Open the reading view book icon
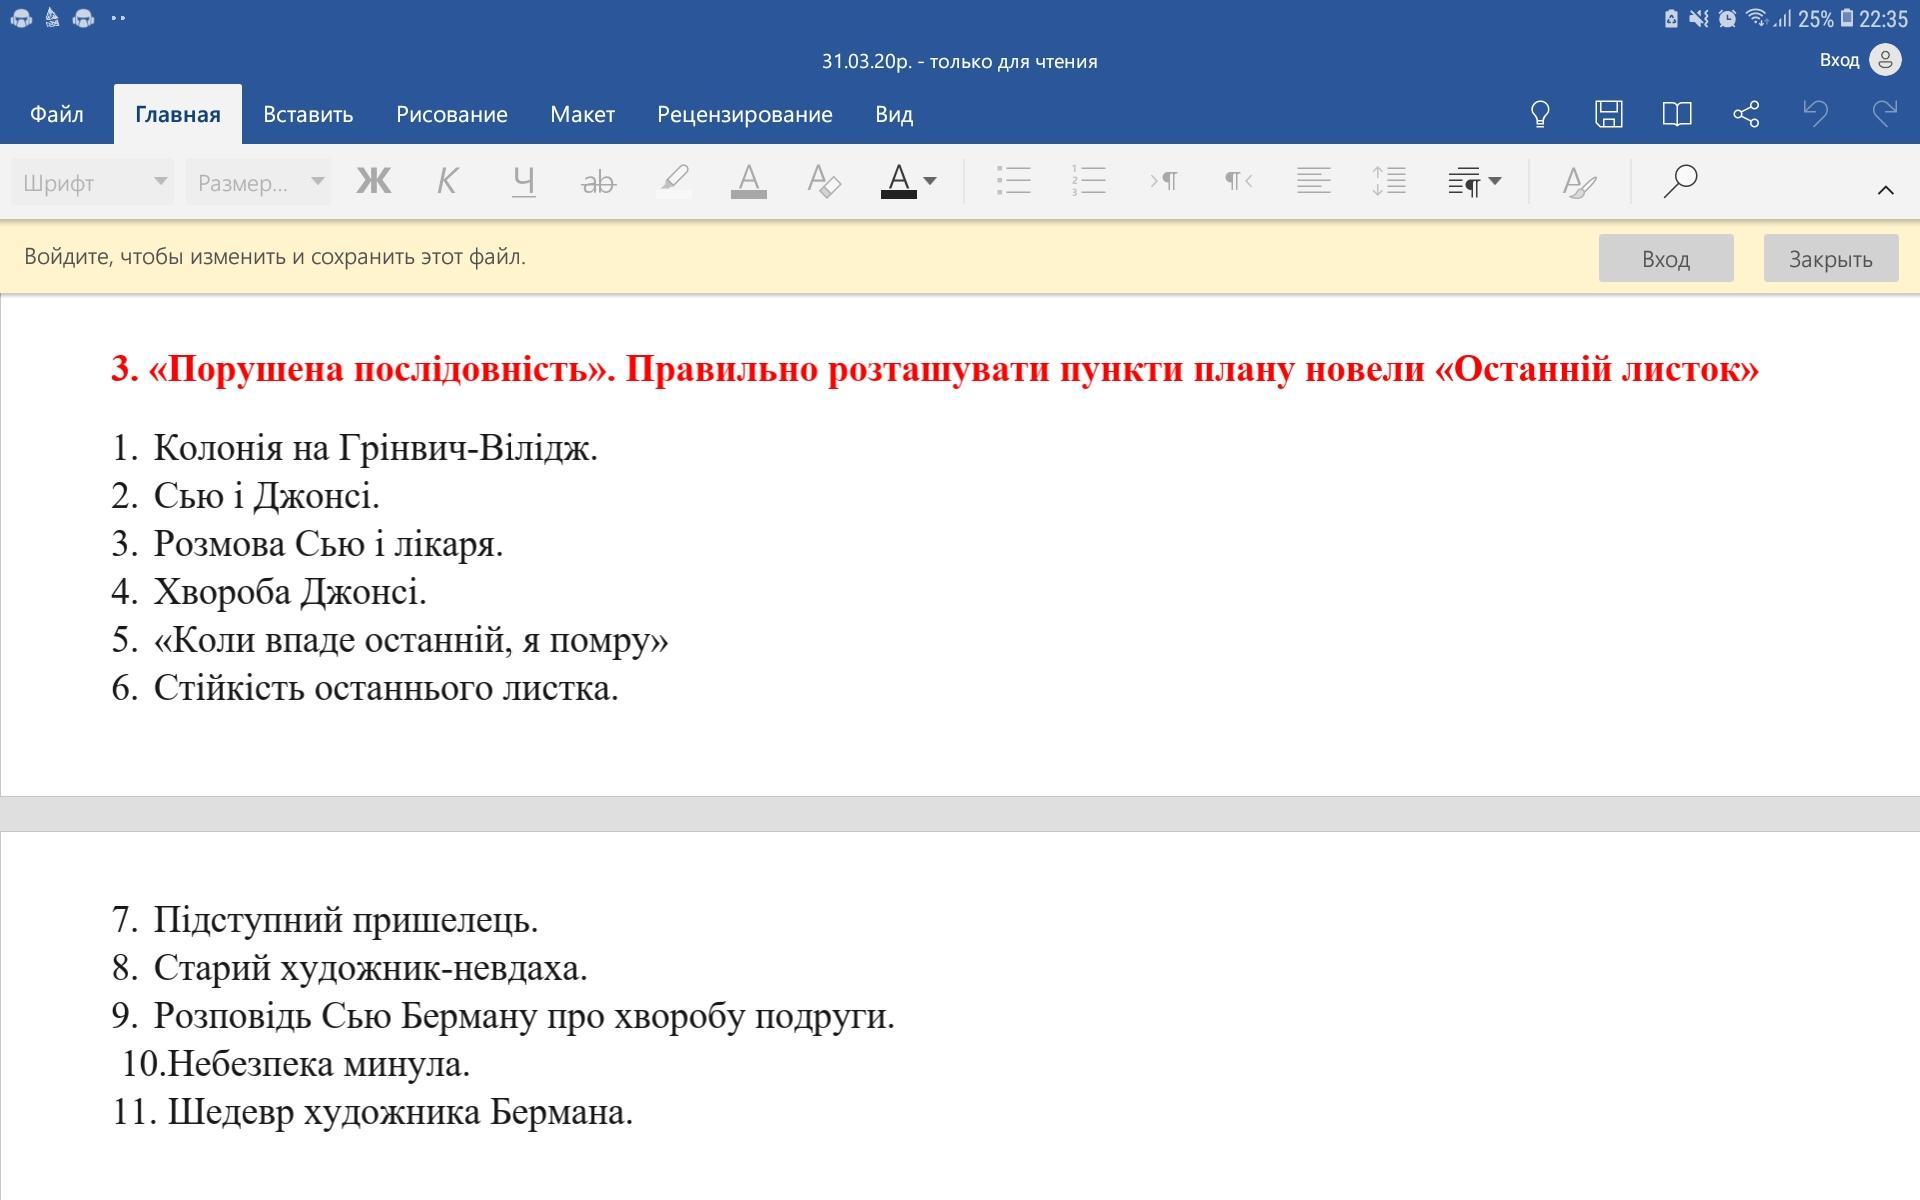Image resolution: width=1920 pixels, height=1200 pixels. point(1677,114)
